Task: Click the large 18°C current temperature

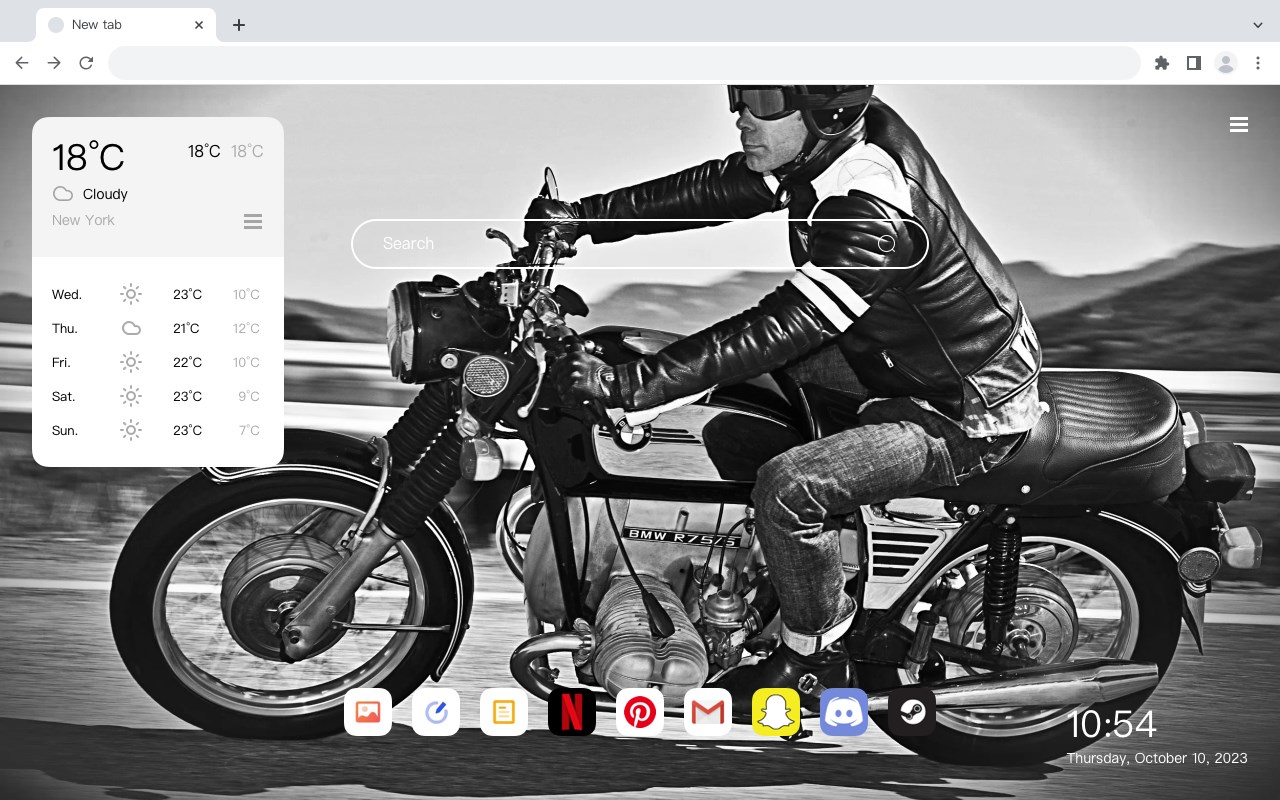Action: tap(88, 157)
